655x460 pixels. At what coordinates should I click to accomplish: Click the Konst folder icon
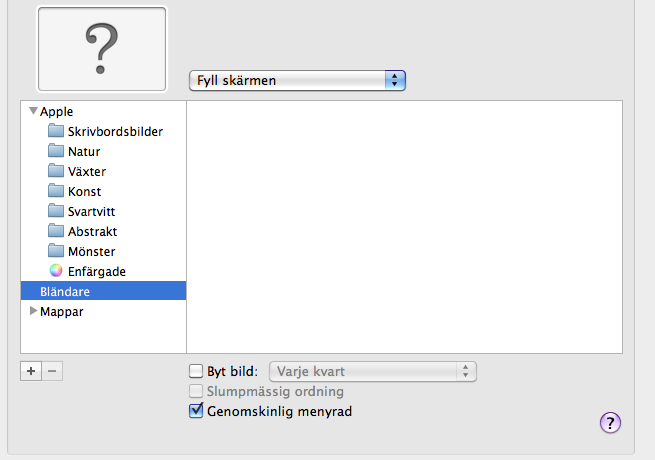56,191
